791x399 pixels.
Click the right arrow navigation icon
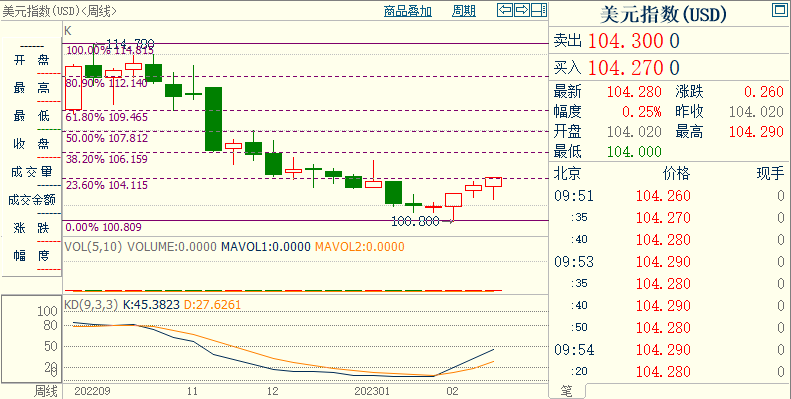click(522, 10)
